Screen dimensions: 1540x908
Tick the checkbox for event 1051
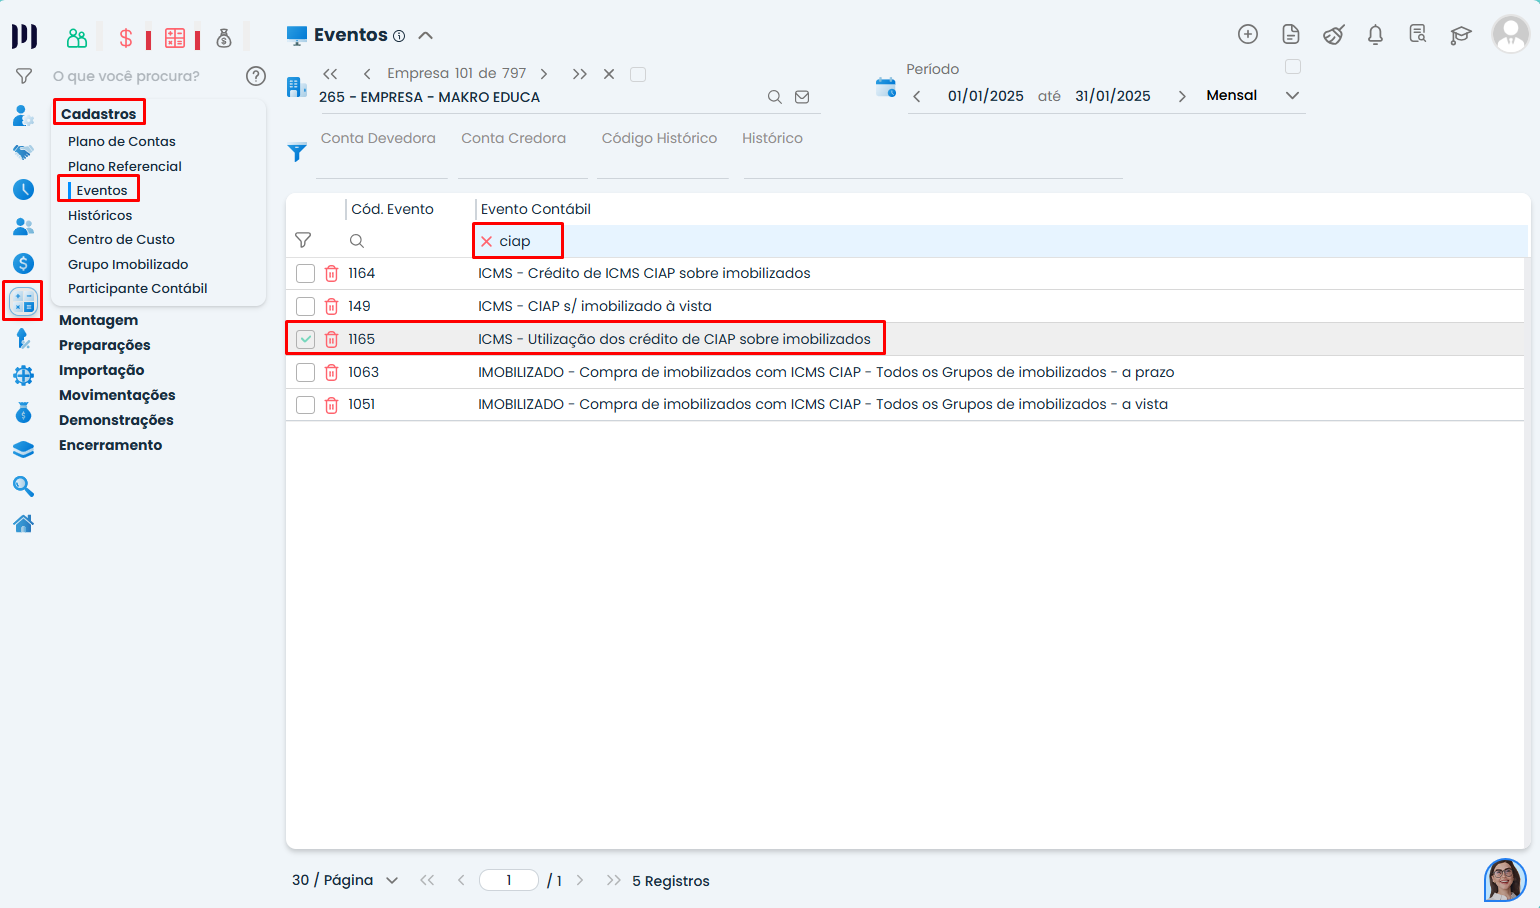306,405
